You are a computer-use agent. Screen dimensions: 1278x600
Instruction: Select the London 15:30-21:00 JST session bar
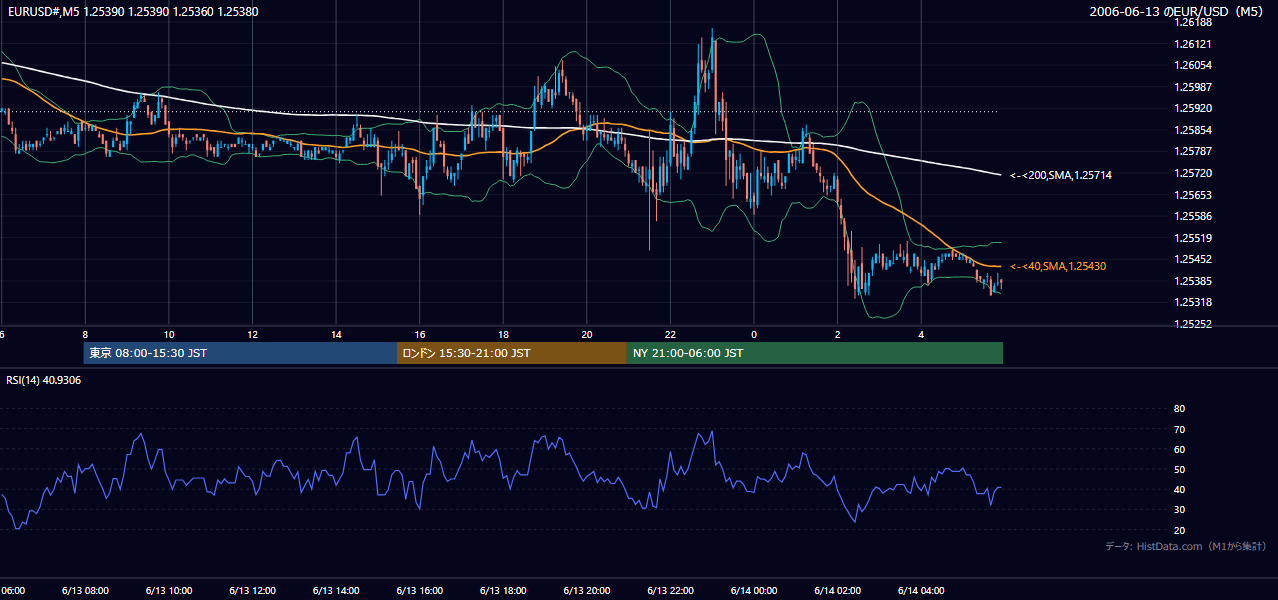512,353
